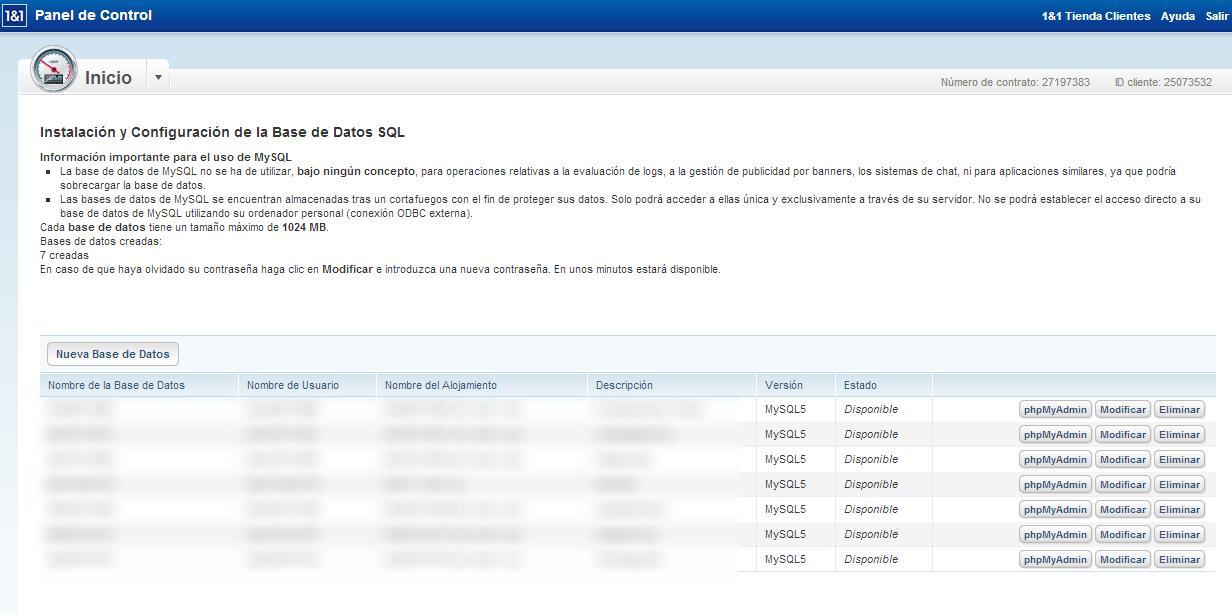Click the Estado column header
The image size is (1232, 614).
click(x=860, y=385)
